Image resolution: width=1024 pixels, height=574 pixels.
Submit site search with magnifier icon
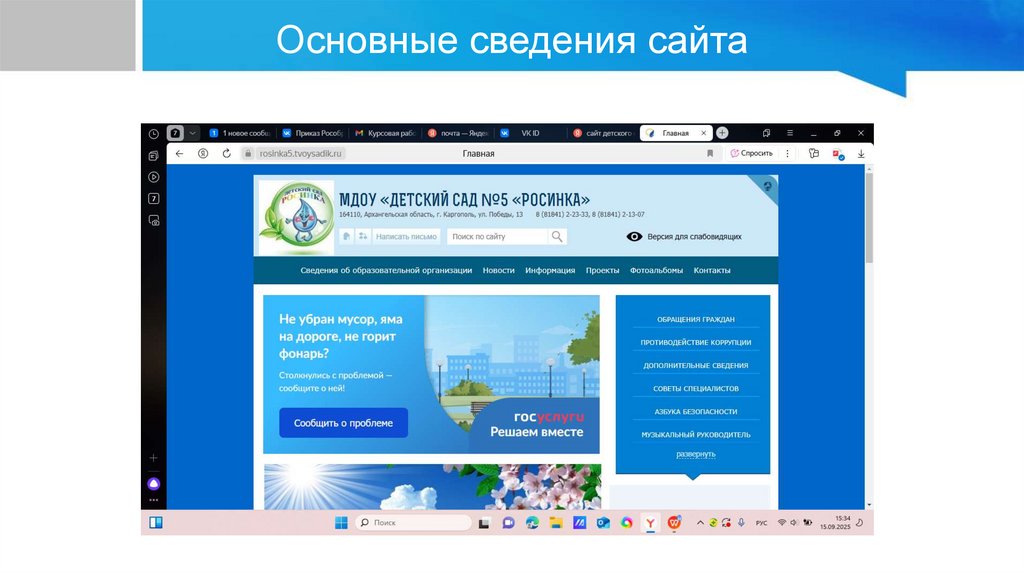pyautogui.click(x=557, y=236)
